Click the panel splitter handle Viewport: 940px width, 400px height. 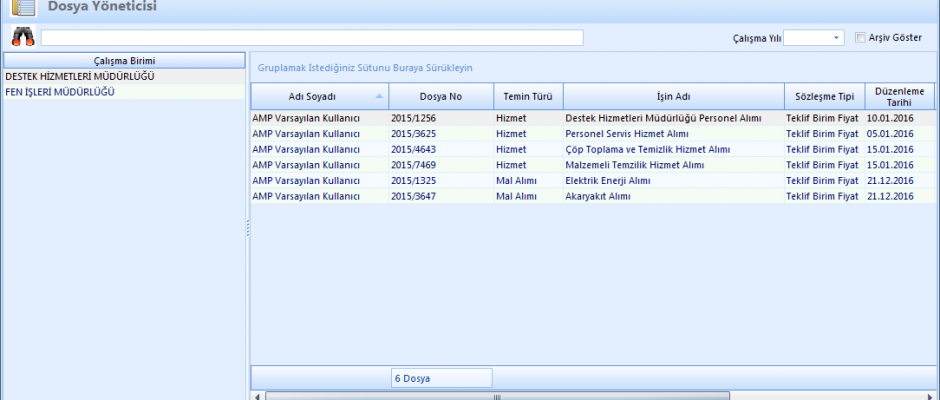[247, 229]
